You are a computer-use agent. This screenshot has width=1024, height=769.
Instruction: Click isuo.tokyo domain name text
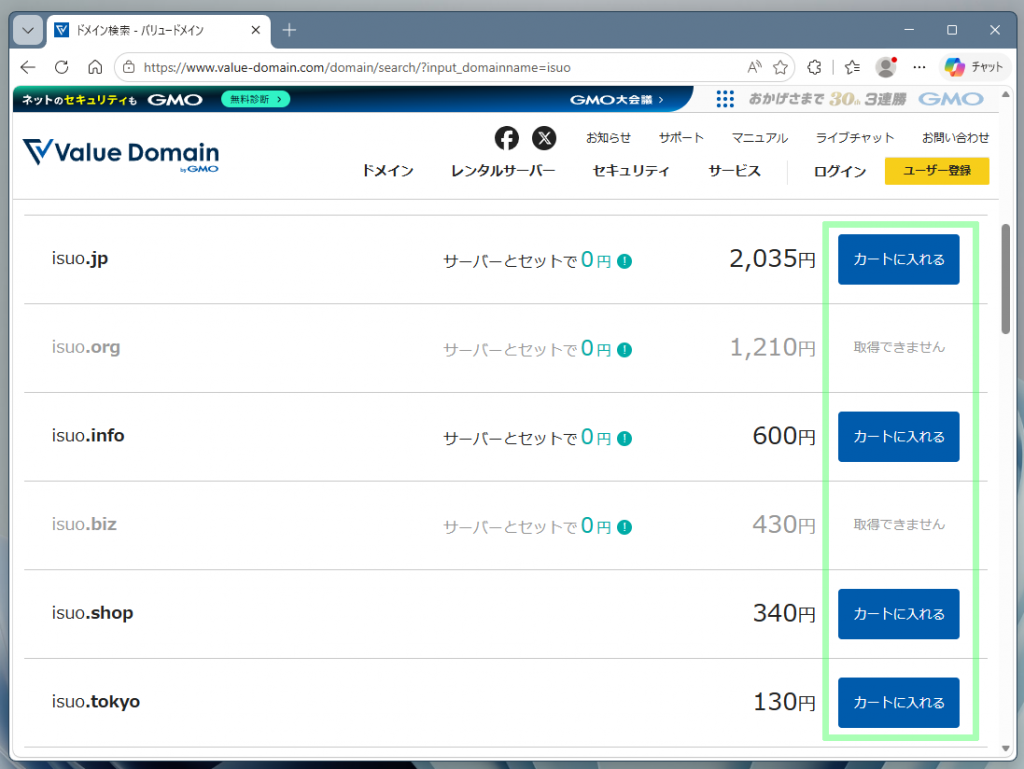point(96,702)
